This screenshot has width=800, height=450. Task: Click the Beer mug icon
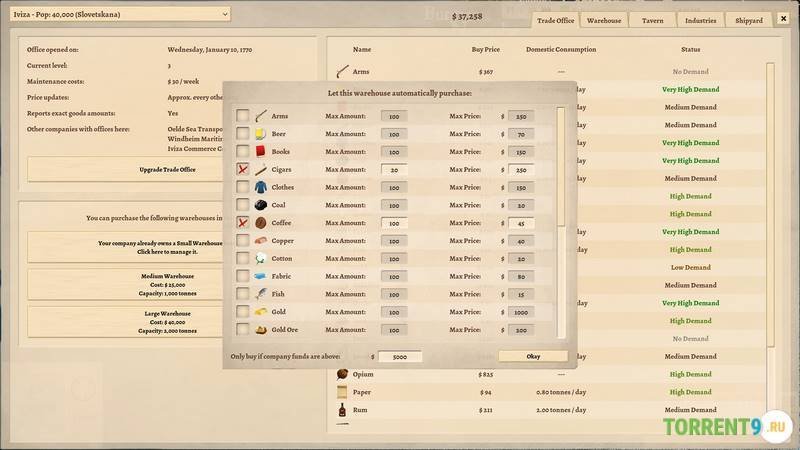coord(260,134)
